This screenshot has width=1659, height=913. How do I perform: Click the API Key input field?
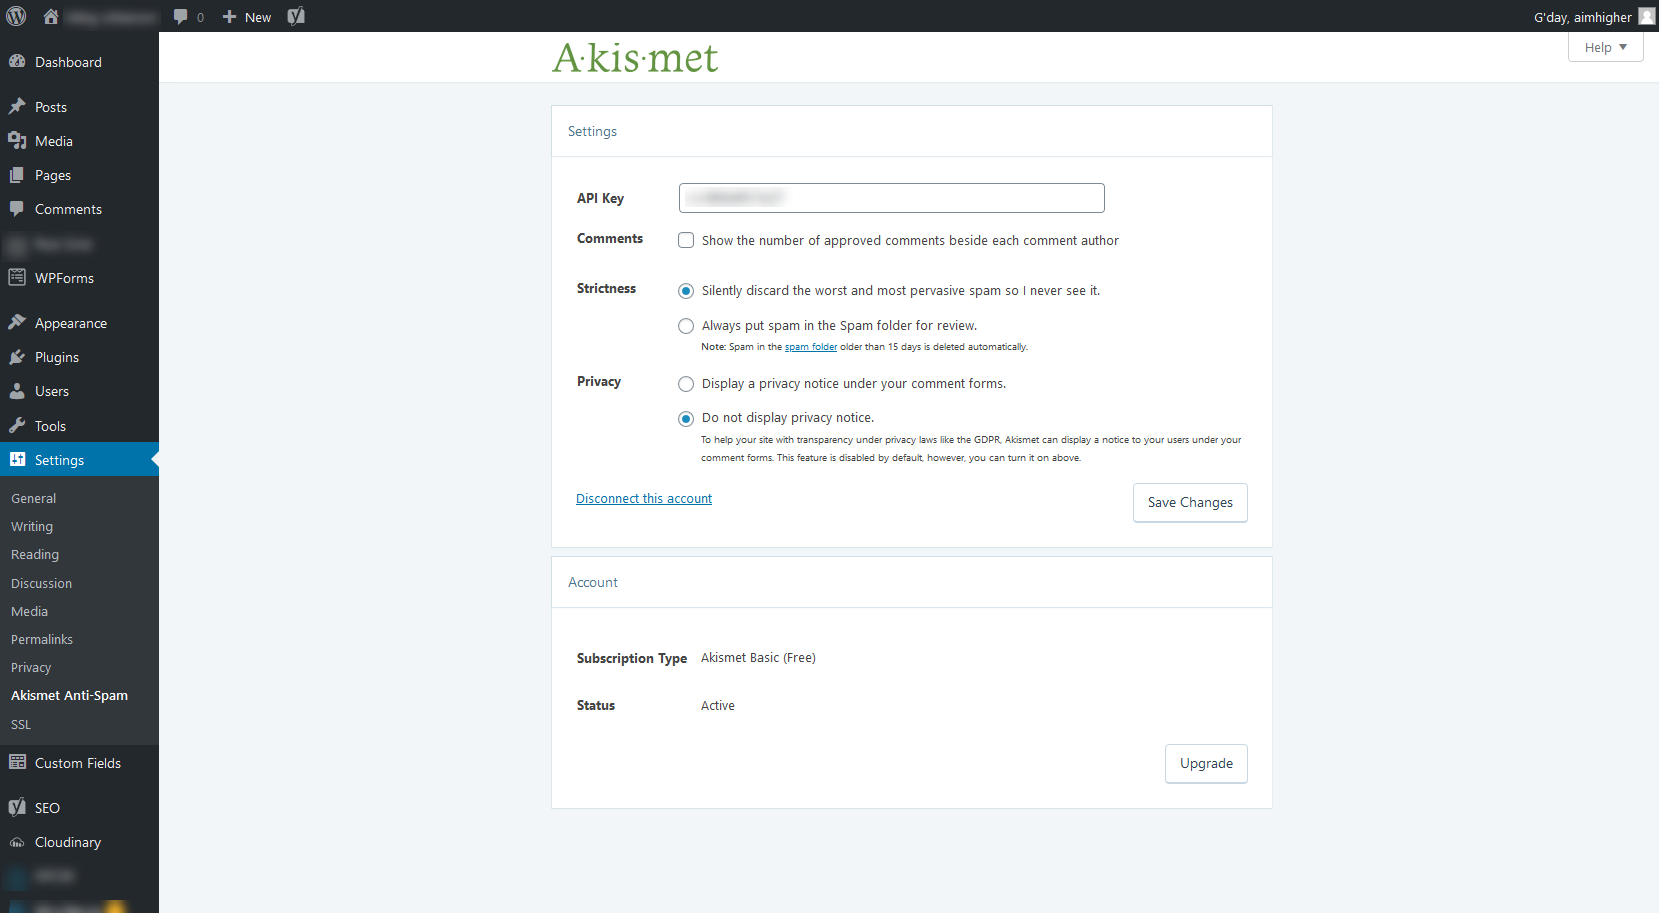tap(892, 198)
